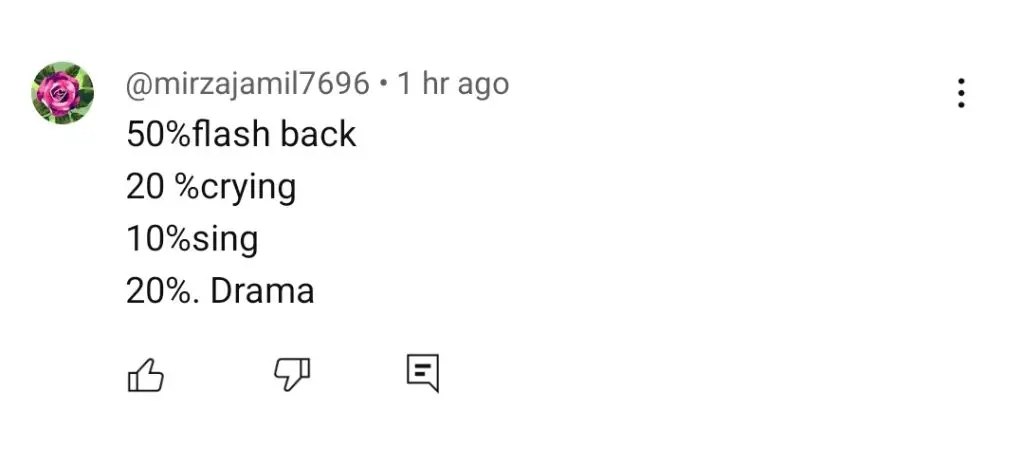Click the "1 hr ago" timestamp
The image size is (1024, 466).
coord(453,85)
